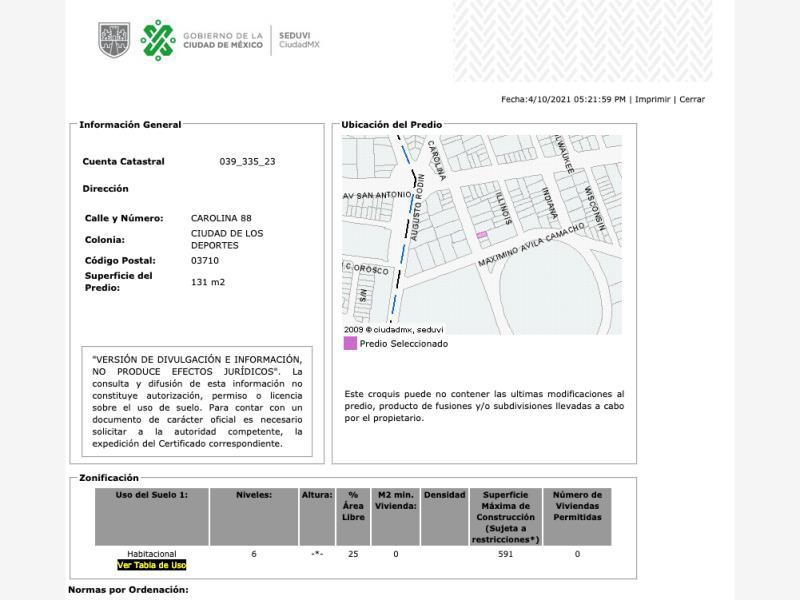Click the Altura value -*-
The width and height of the screenshot is (800, 600).
[x=317, y=554]
